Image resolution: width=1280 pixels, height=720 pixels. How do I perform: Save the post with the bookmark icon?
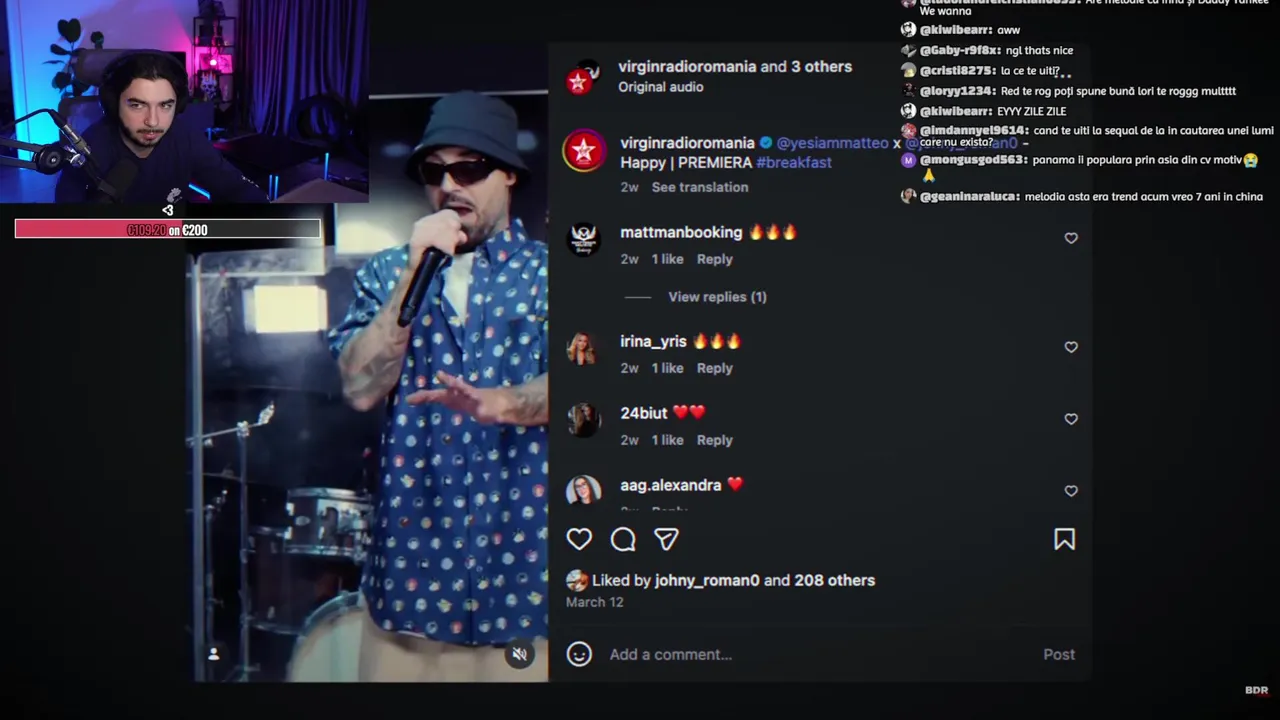(1064, 539)
